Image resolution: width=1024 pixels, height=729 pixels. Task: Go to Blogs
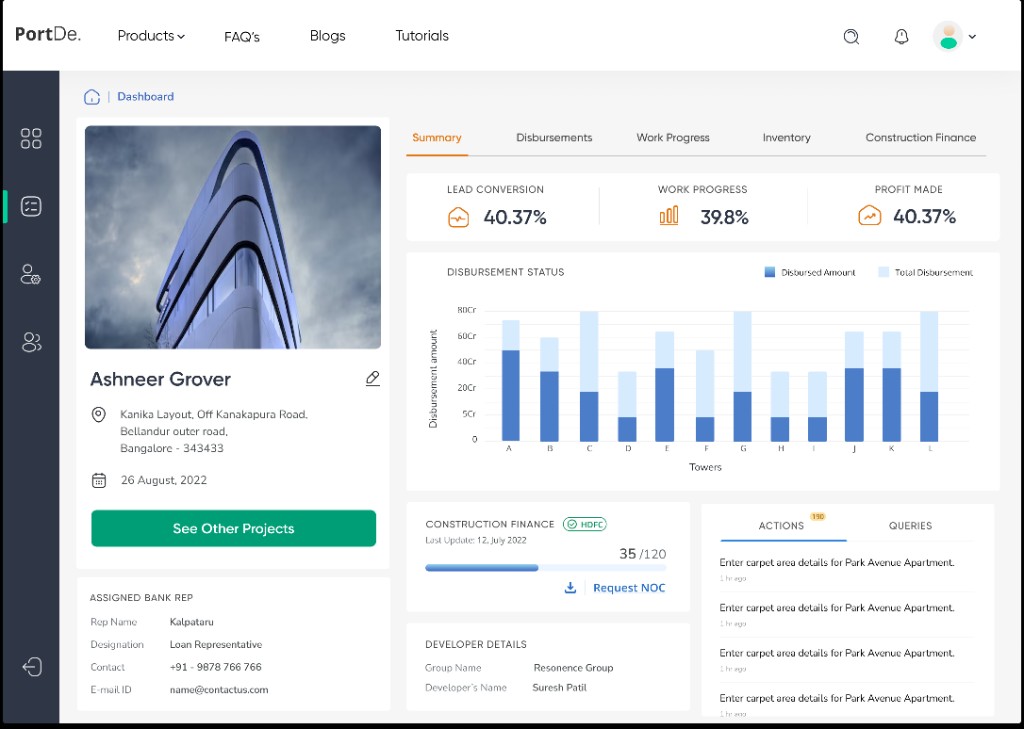(327, 36)
